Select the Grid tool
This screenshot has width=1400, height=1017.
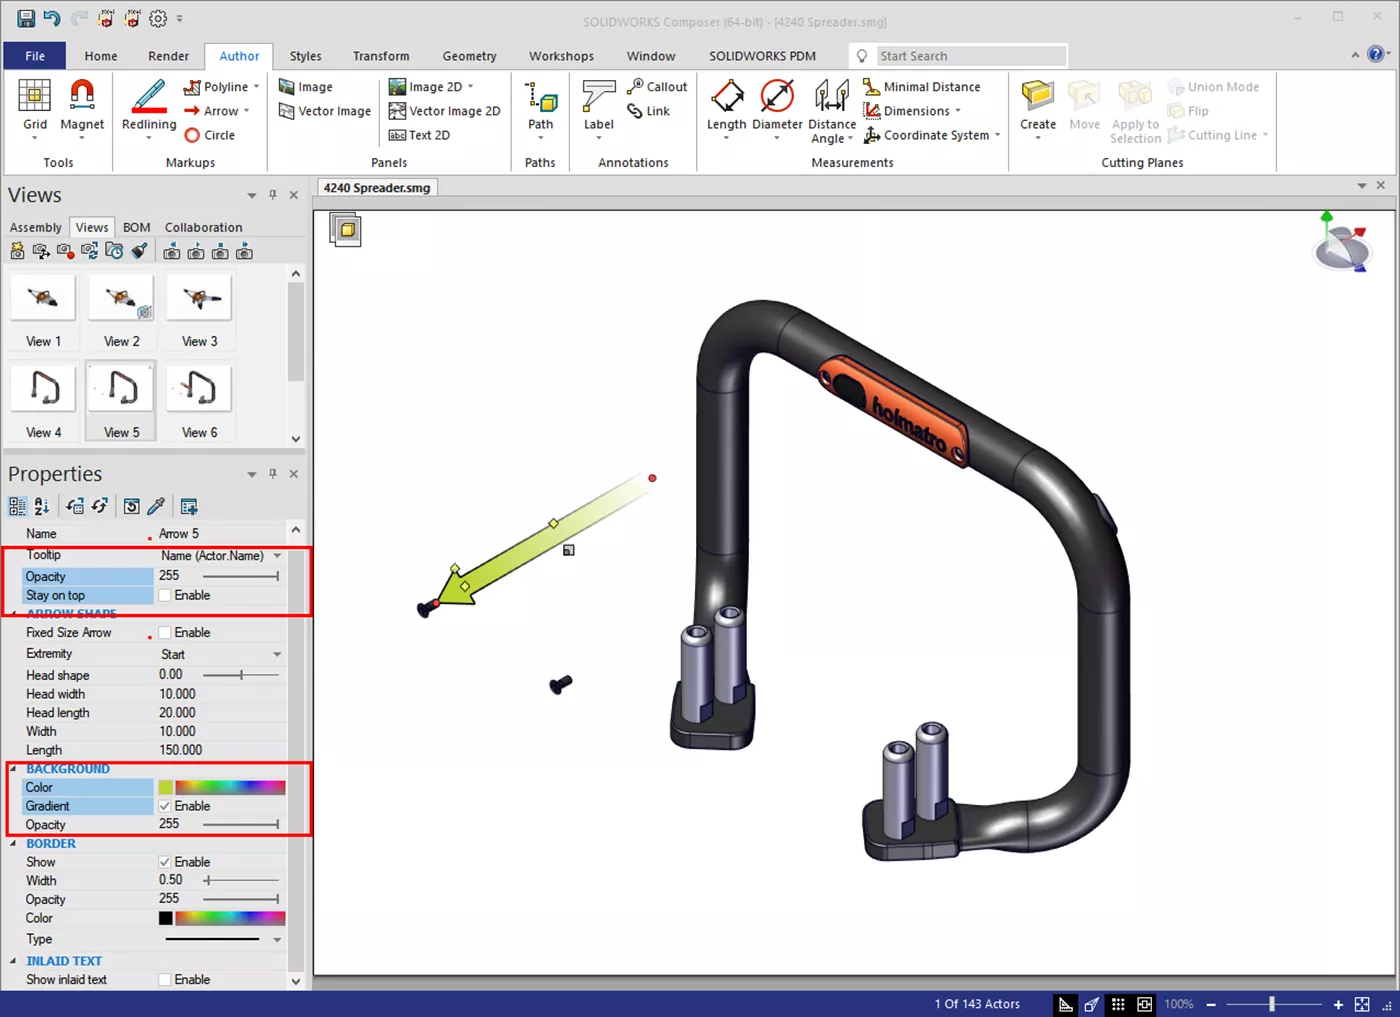tap(35, 105)
